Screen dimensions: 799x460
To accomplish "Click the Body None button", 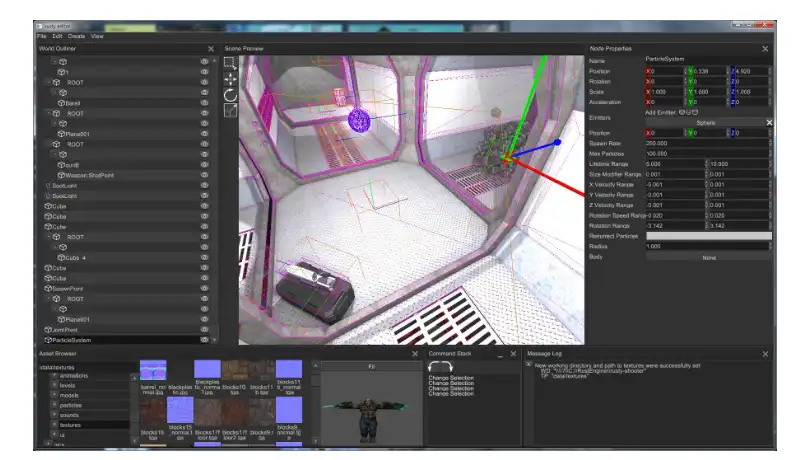I will tap(709, 258).
